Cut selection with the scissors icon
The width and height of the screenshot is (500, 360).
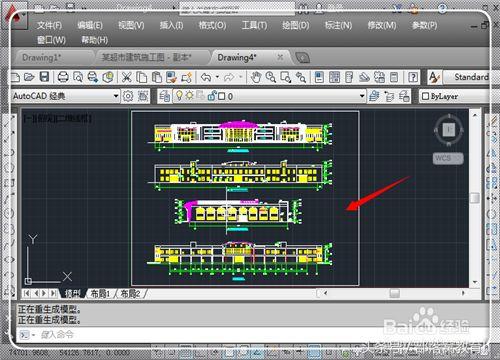[126, 77]
